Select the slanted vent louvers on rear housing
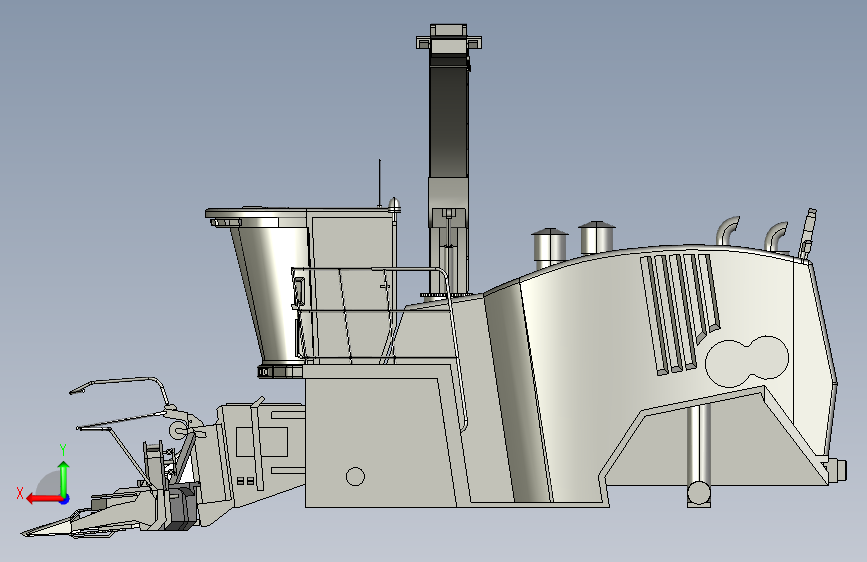Viewport: 867px width, 562px height. click(680, 313)
